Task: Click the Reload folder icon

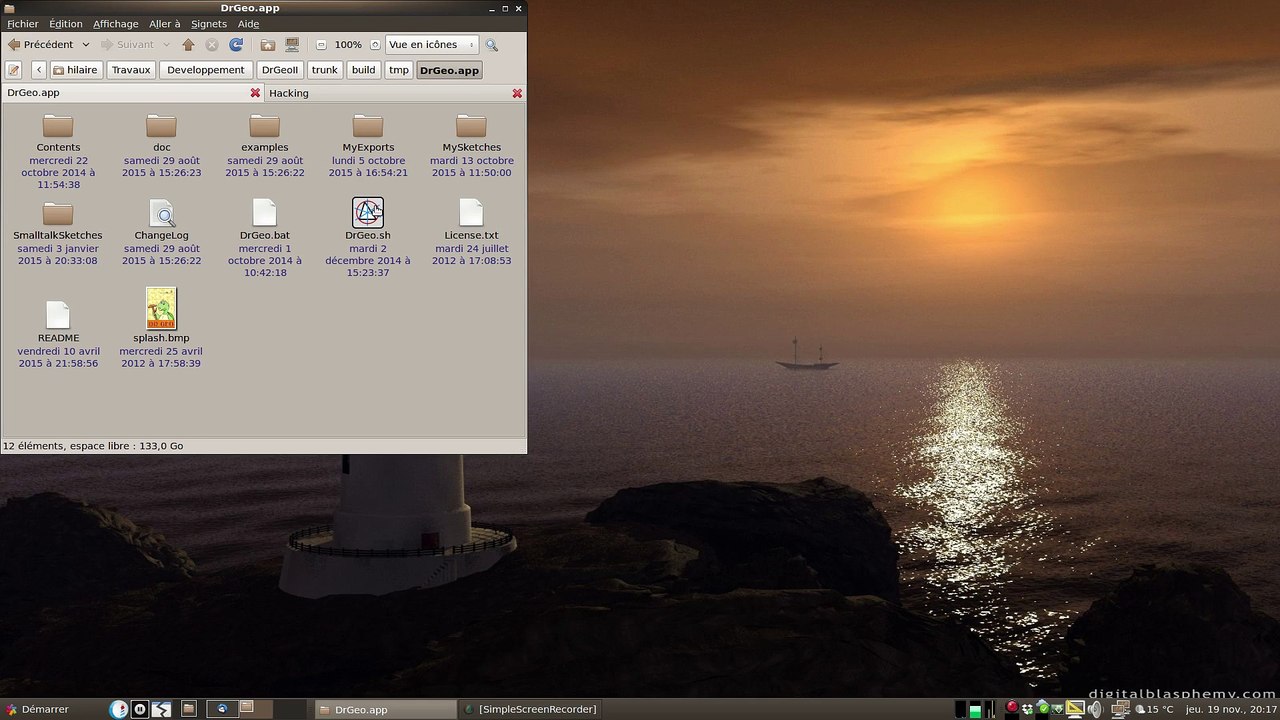Action: (x=236, y=45)
